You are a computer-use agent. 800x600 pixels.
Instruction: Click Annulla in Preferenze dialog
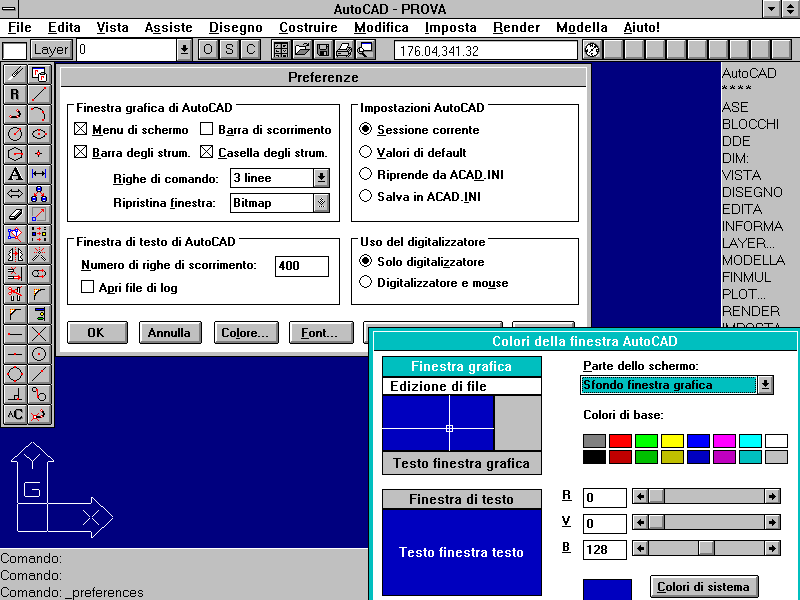pos(170,333)
